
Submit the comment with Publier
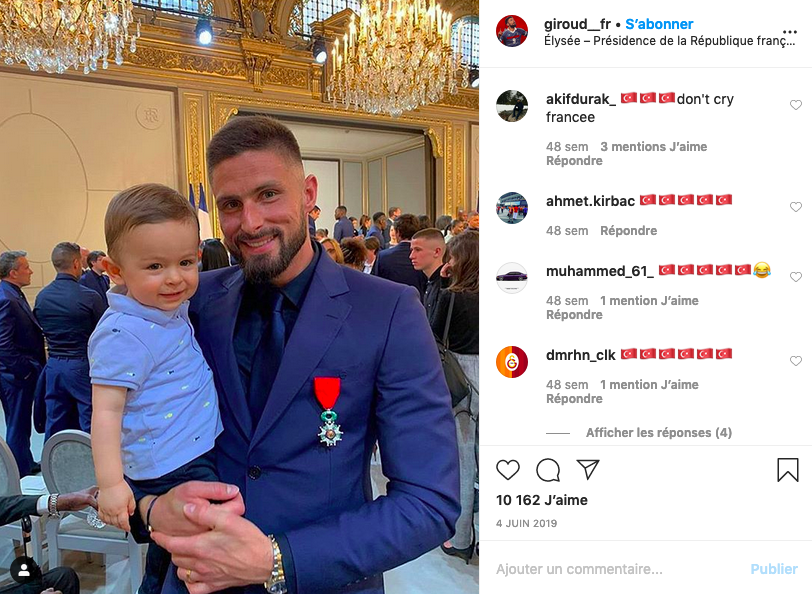[x=774, y=569]
